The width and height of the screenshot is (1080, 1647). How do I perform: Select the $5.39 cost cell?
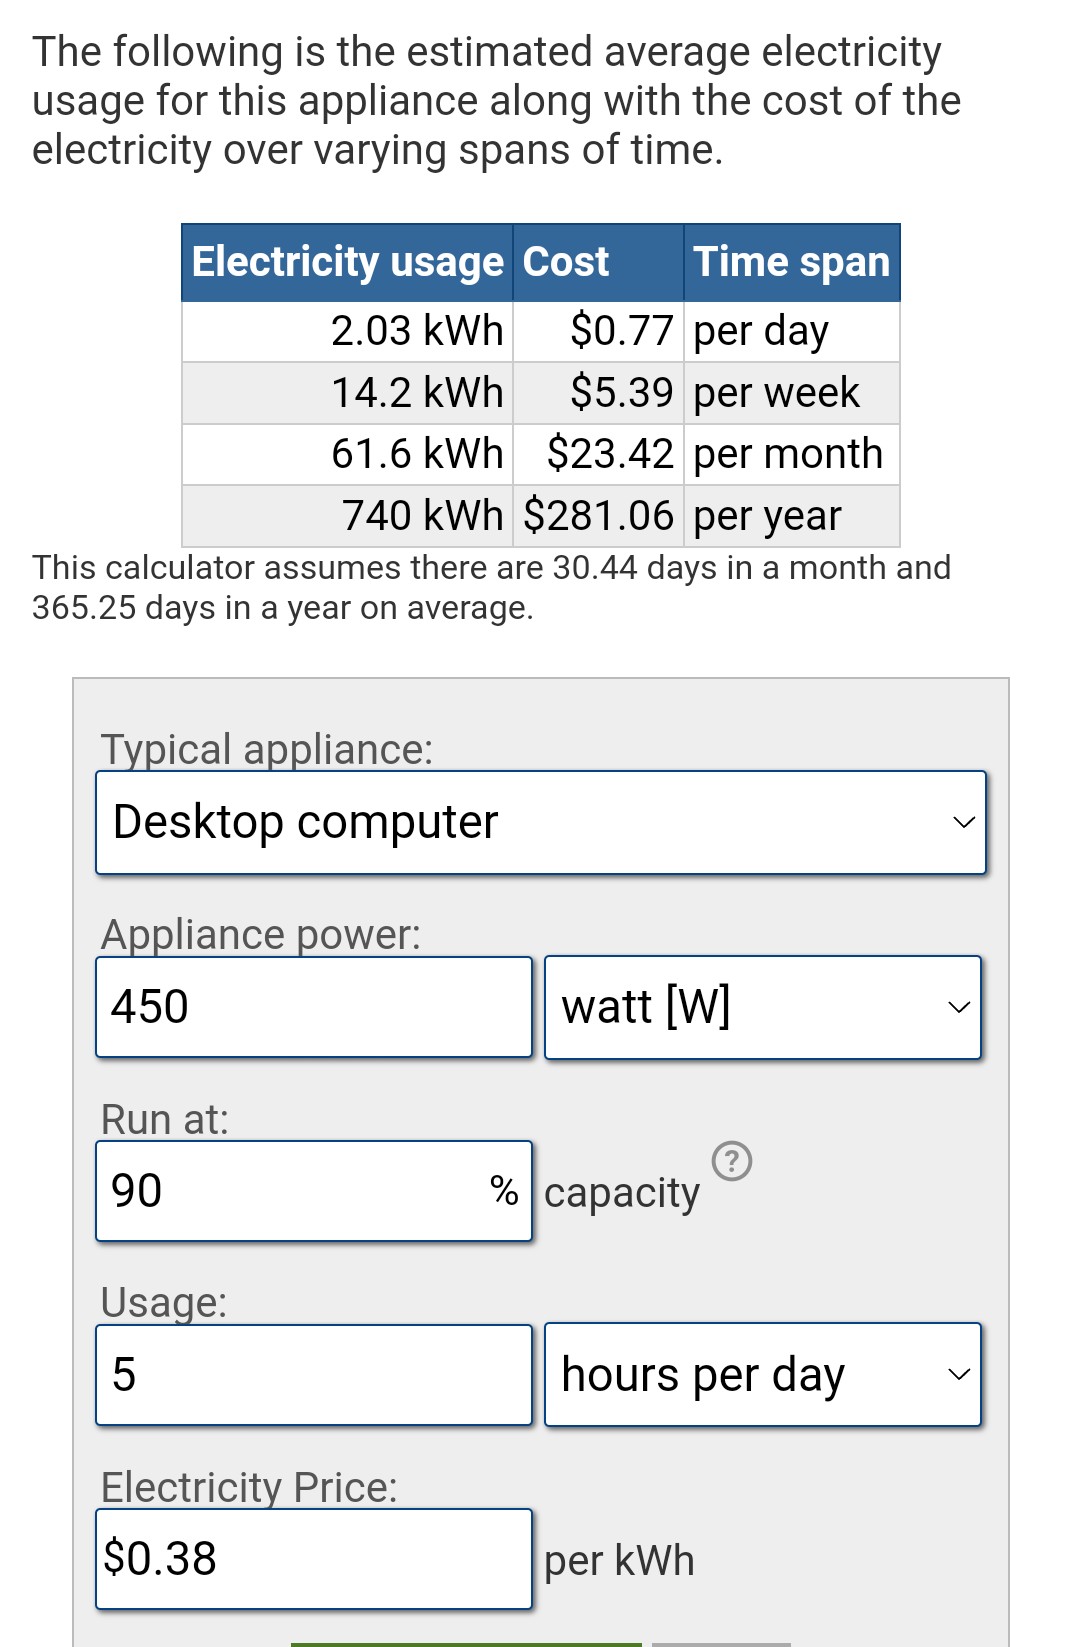(598, 393)
